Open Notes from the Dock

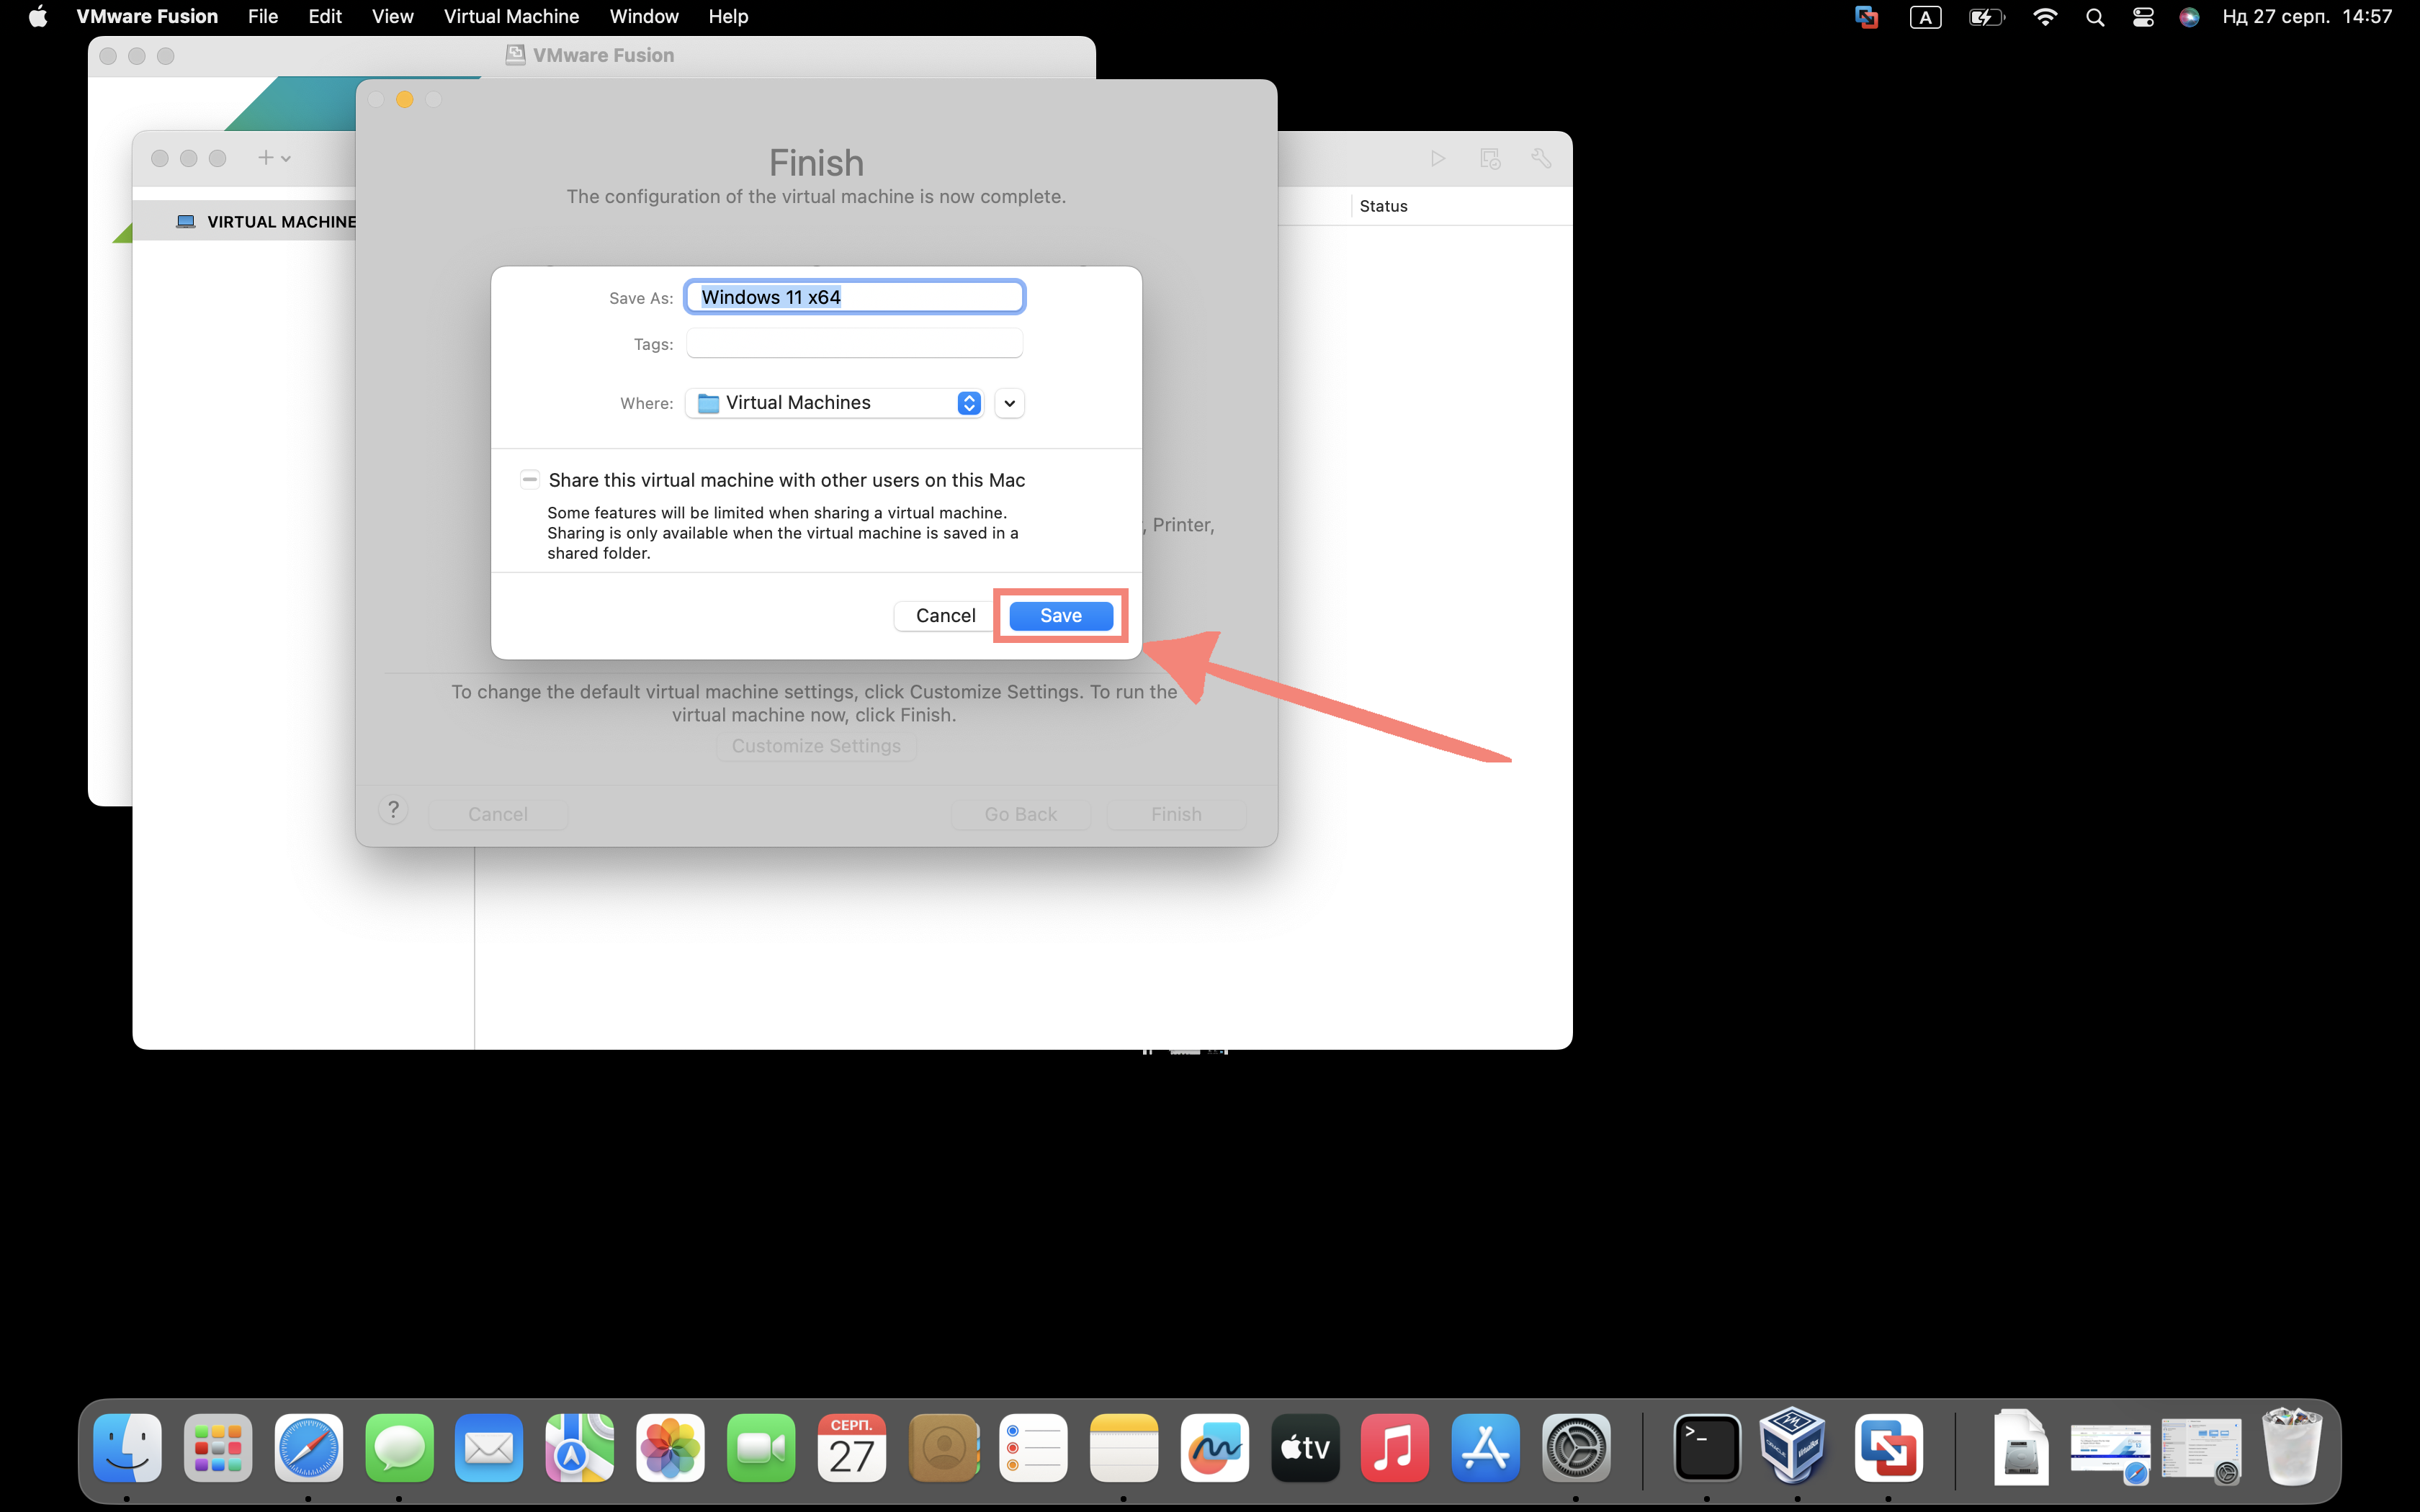[1124, 1448]
